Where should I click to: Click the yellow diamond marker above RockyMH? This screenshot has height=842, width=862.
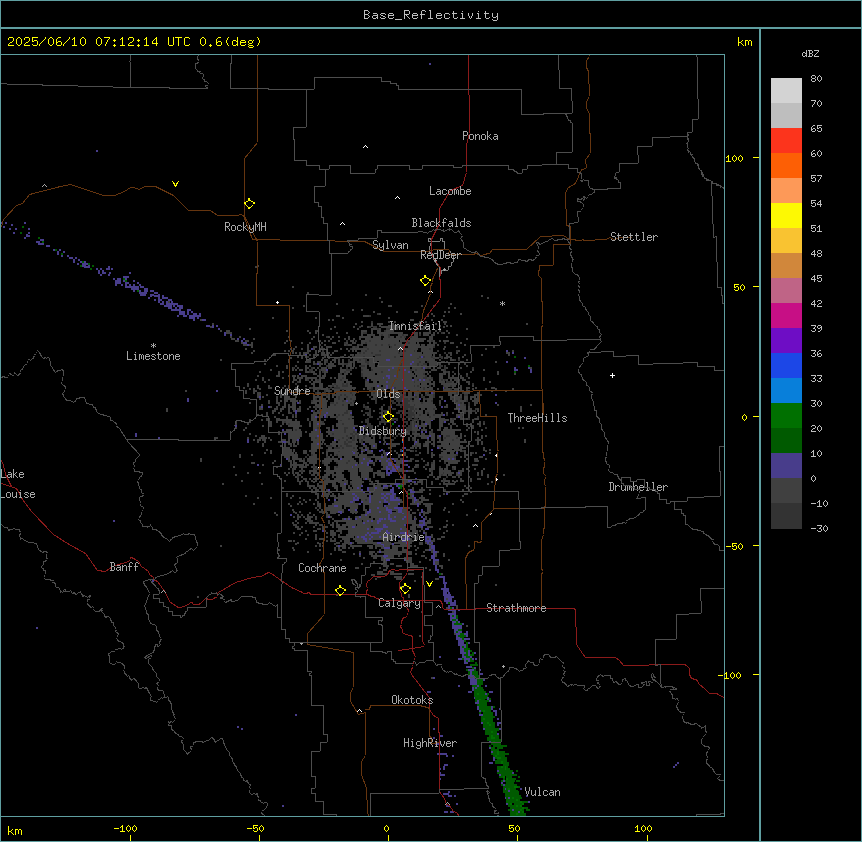(249, 203)
